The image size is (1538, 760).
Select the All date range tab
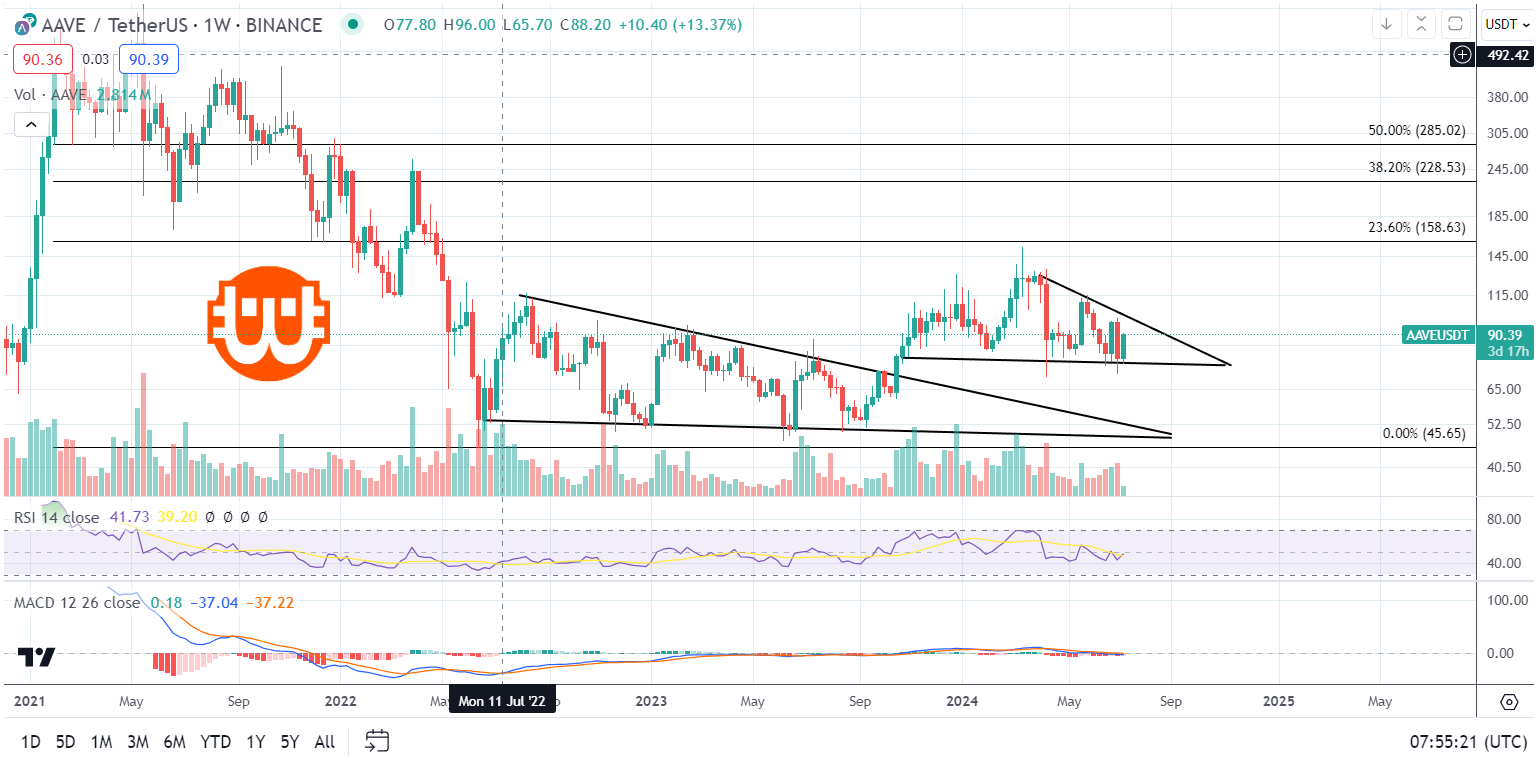coord(325,742)
